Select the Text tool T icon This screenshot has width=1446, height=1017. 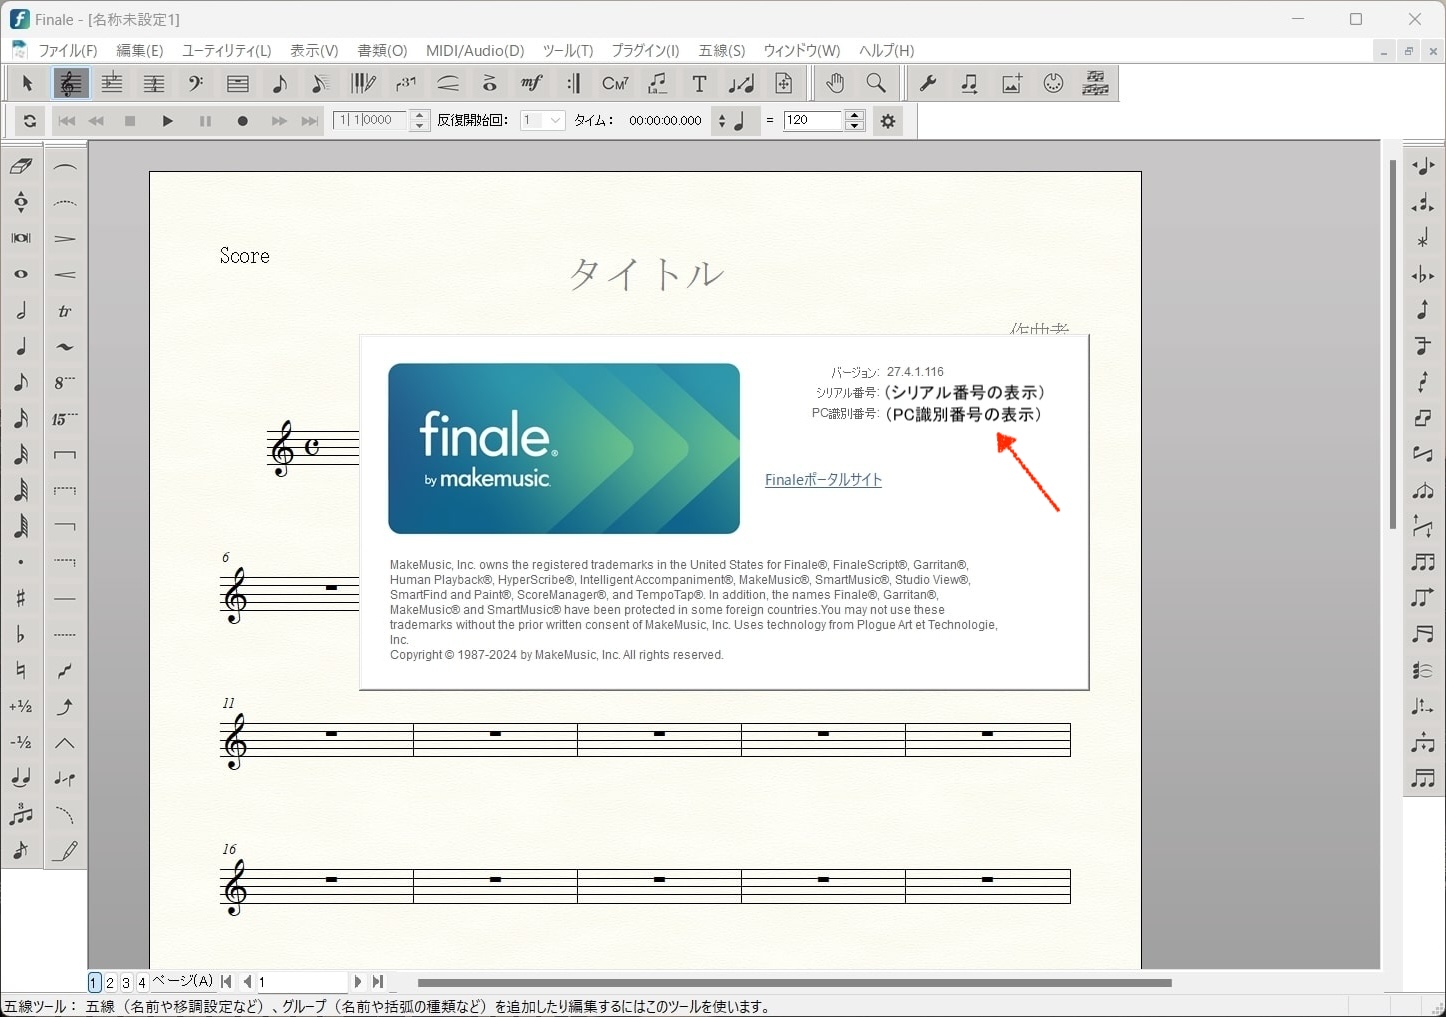tap(699, 84)
